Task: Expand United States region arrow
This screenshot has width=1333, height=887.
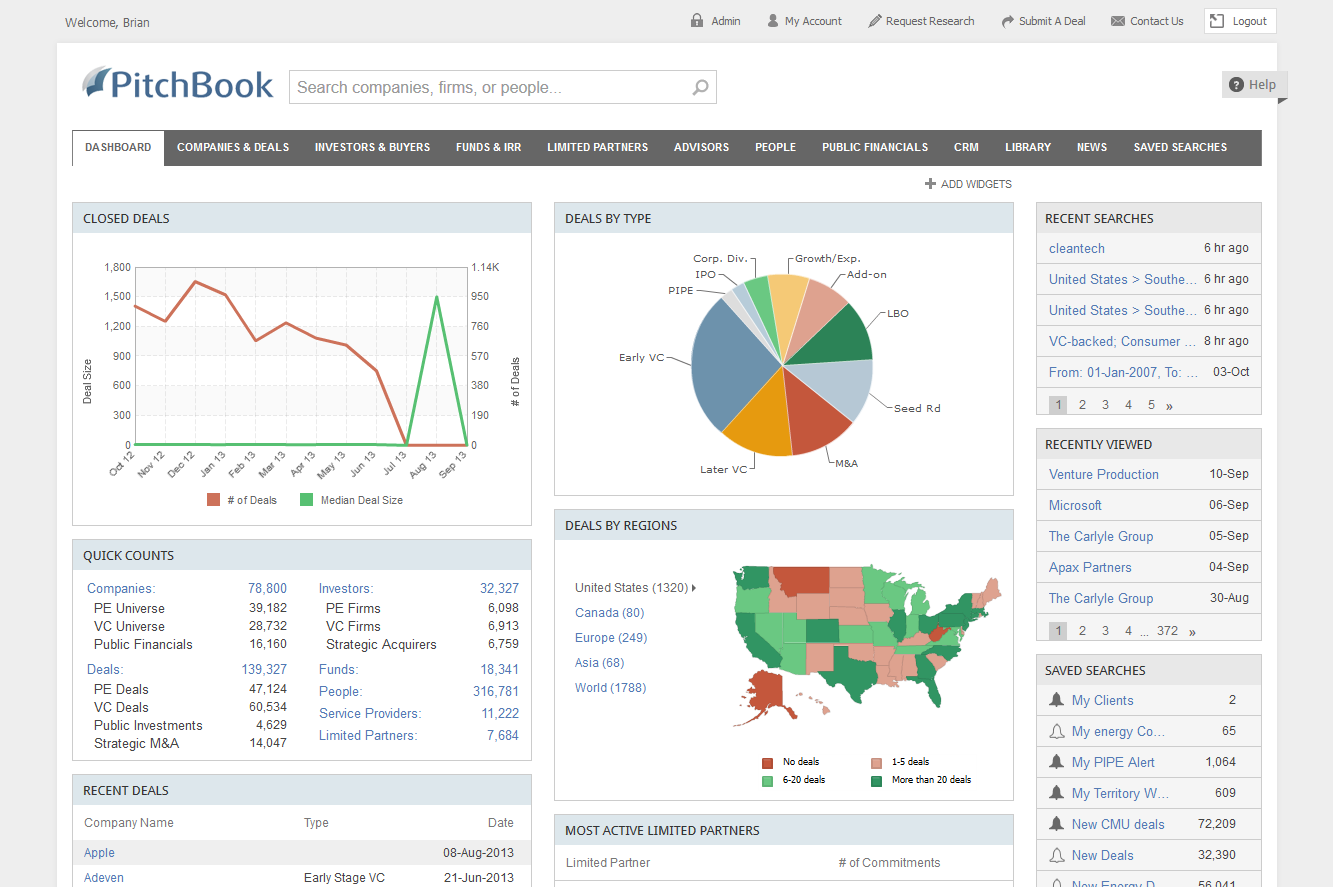Action: [694, 588]
